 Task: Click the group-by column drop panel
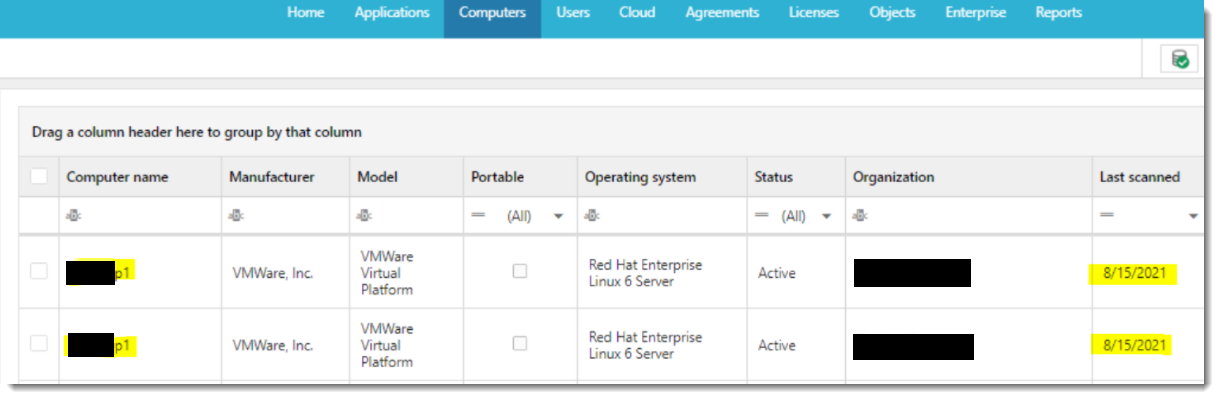coord(611,132)
